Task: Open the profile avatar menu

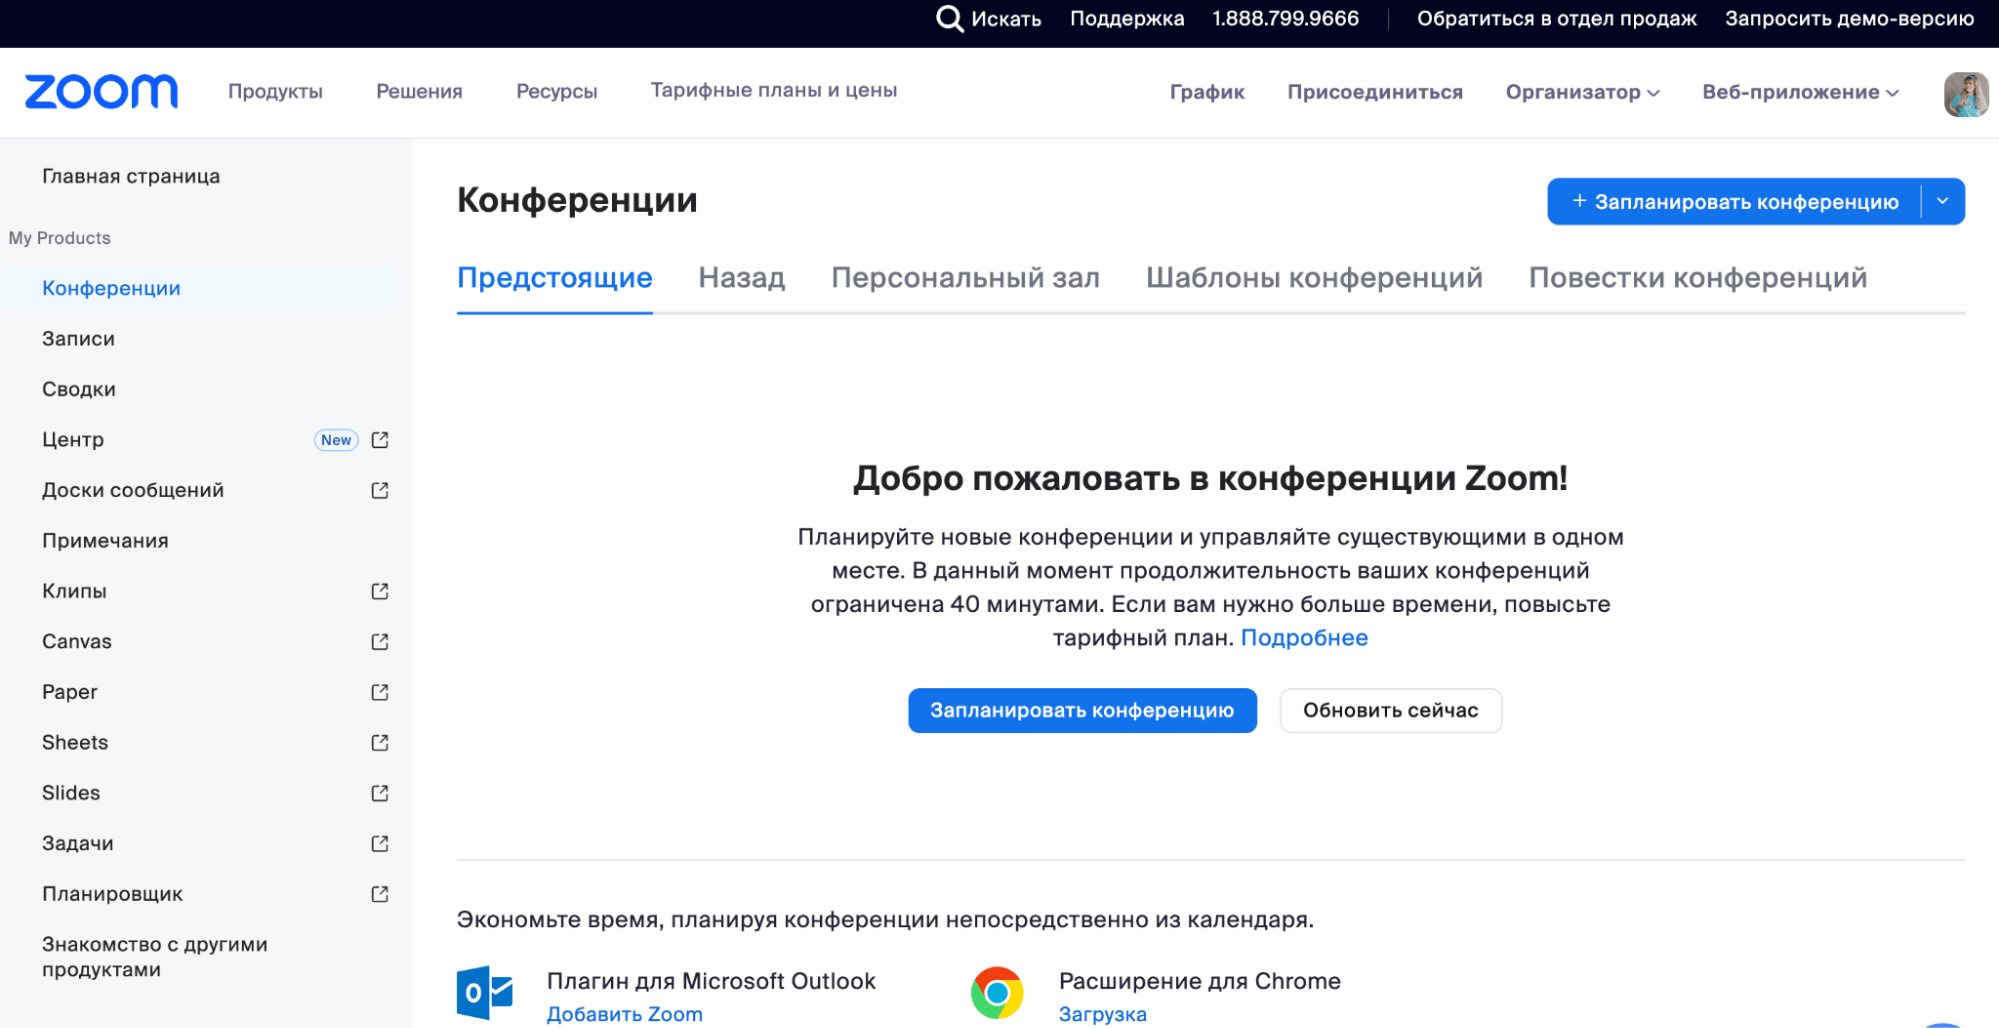Action: (1965, 94)
